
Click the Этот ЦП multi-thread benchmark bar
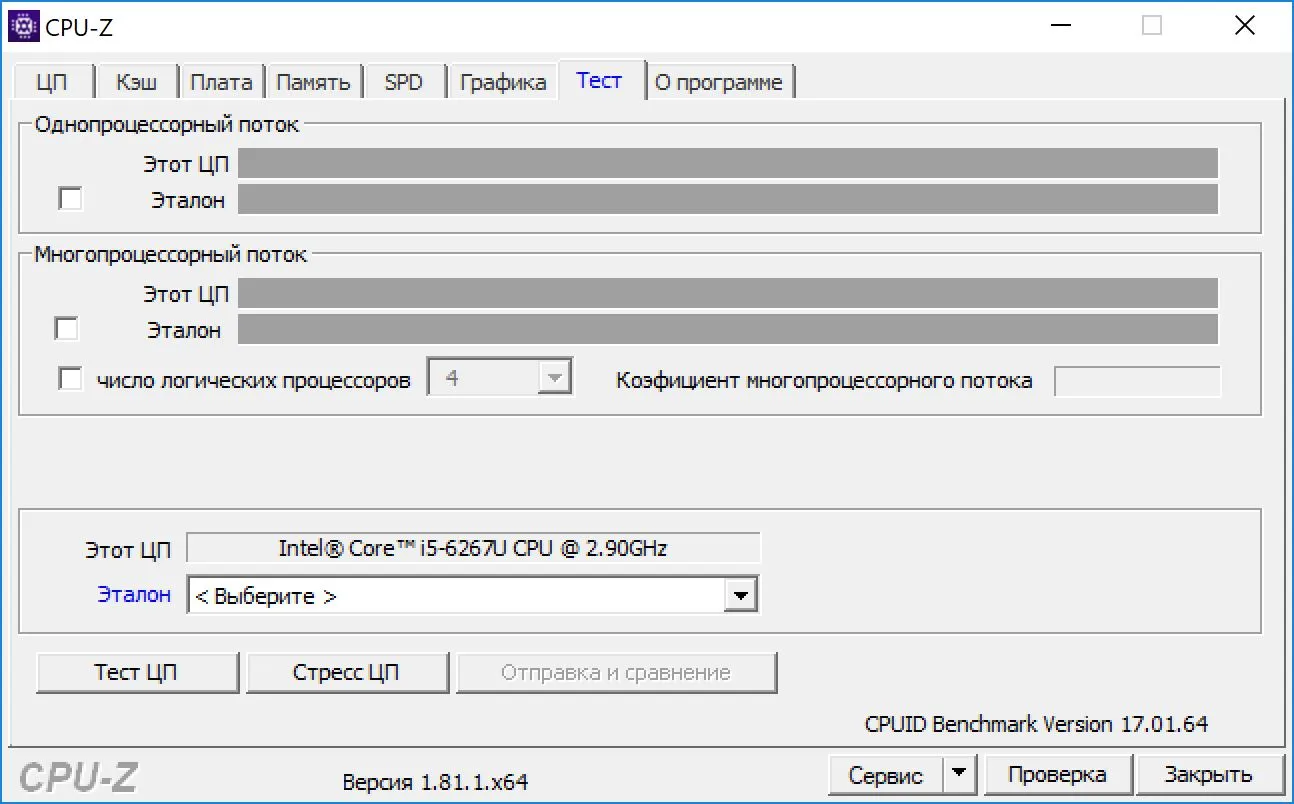point(728,293)
